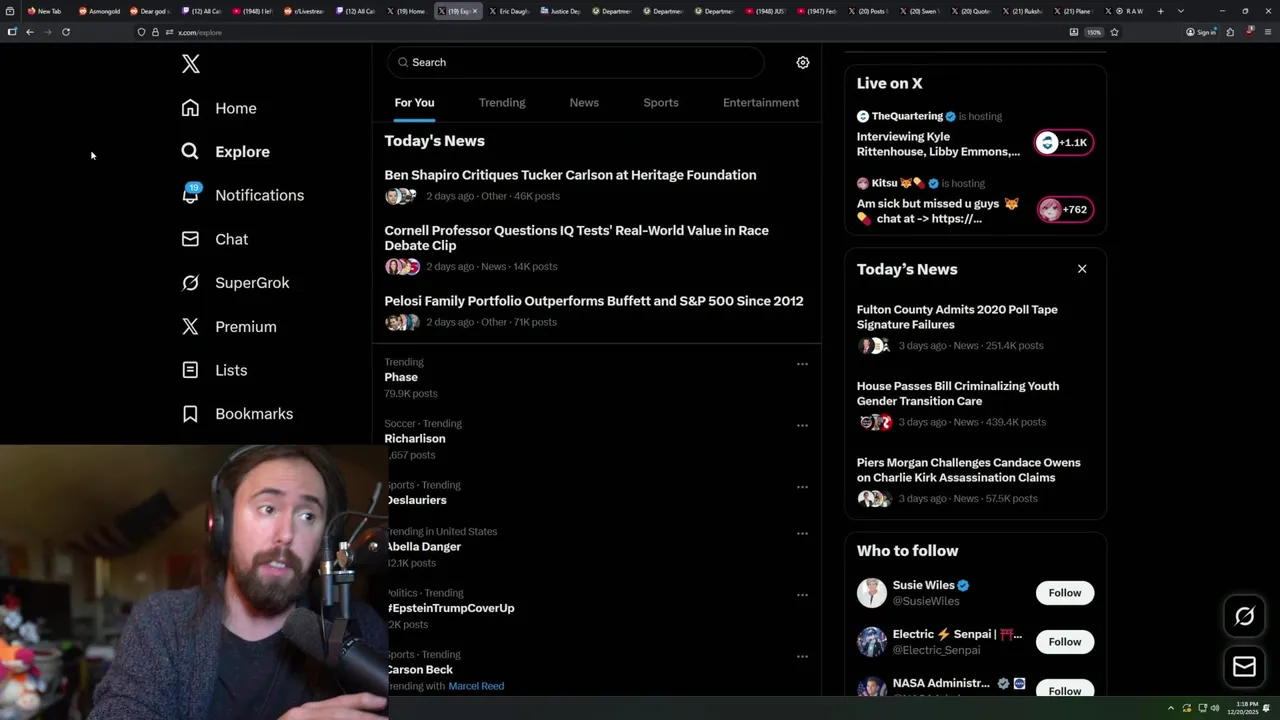The height and width of the screenshot is (720, 1280).
Task: Switch to the News tab
Action: coord(584,103)
